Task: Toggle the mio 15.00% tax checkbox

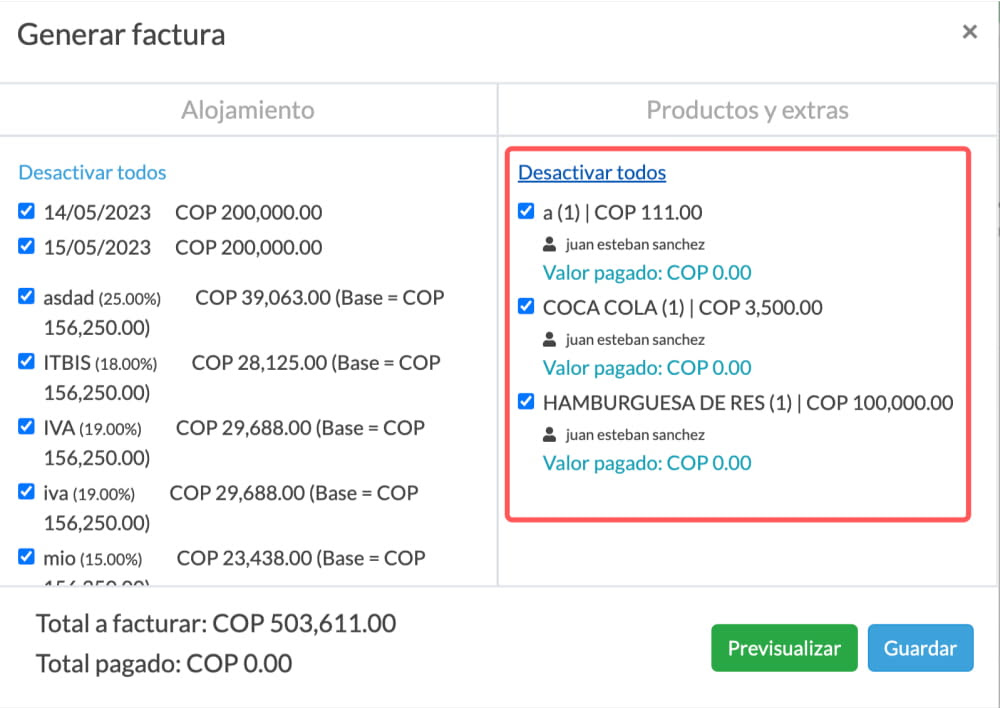Action: [26, 556]
